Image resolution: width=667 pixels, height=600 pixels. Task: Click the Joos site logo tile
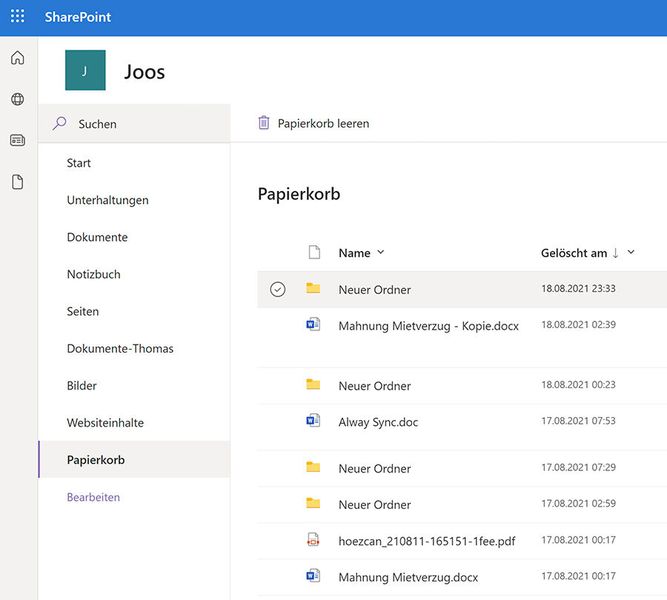pyautogui.click(x=85, y=70)
